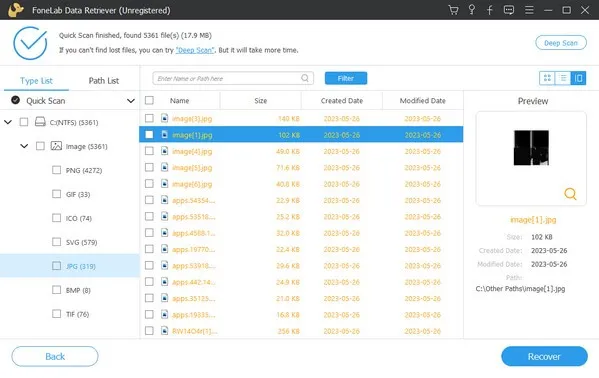Screen dimensions: 599x378
Task: Switch to list view
Action: (563, 78)
